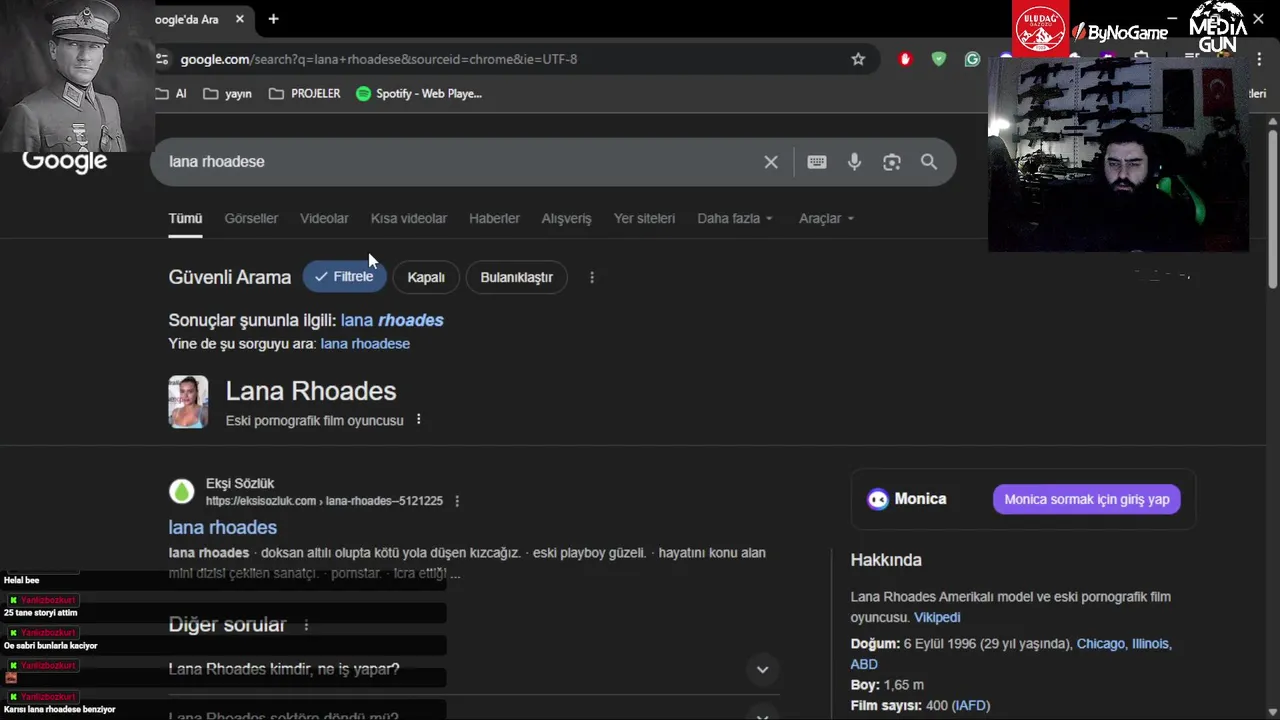Start voice search with the microphone icon
The height and width of the screenshot is (720, 1280).
click(x=854, y=162)
